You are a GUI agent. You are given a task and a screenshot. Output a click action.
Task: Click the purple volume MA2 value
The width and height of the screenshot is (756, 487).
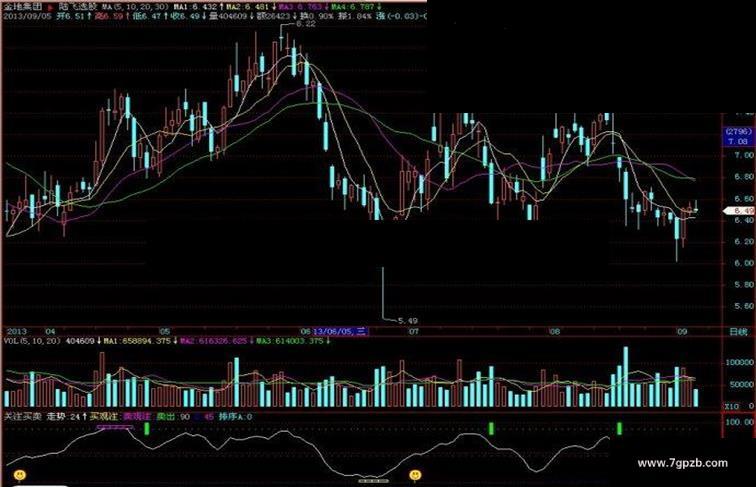click(216, 341)
